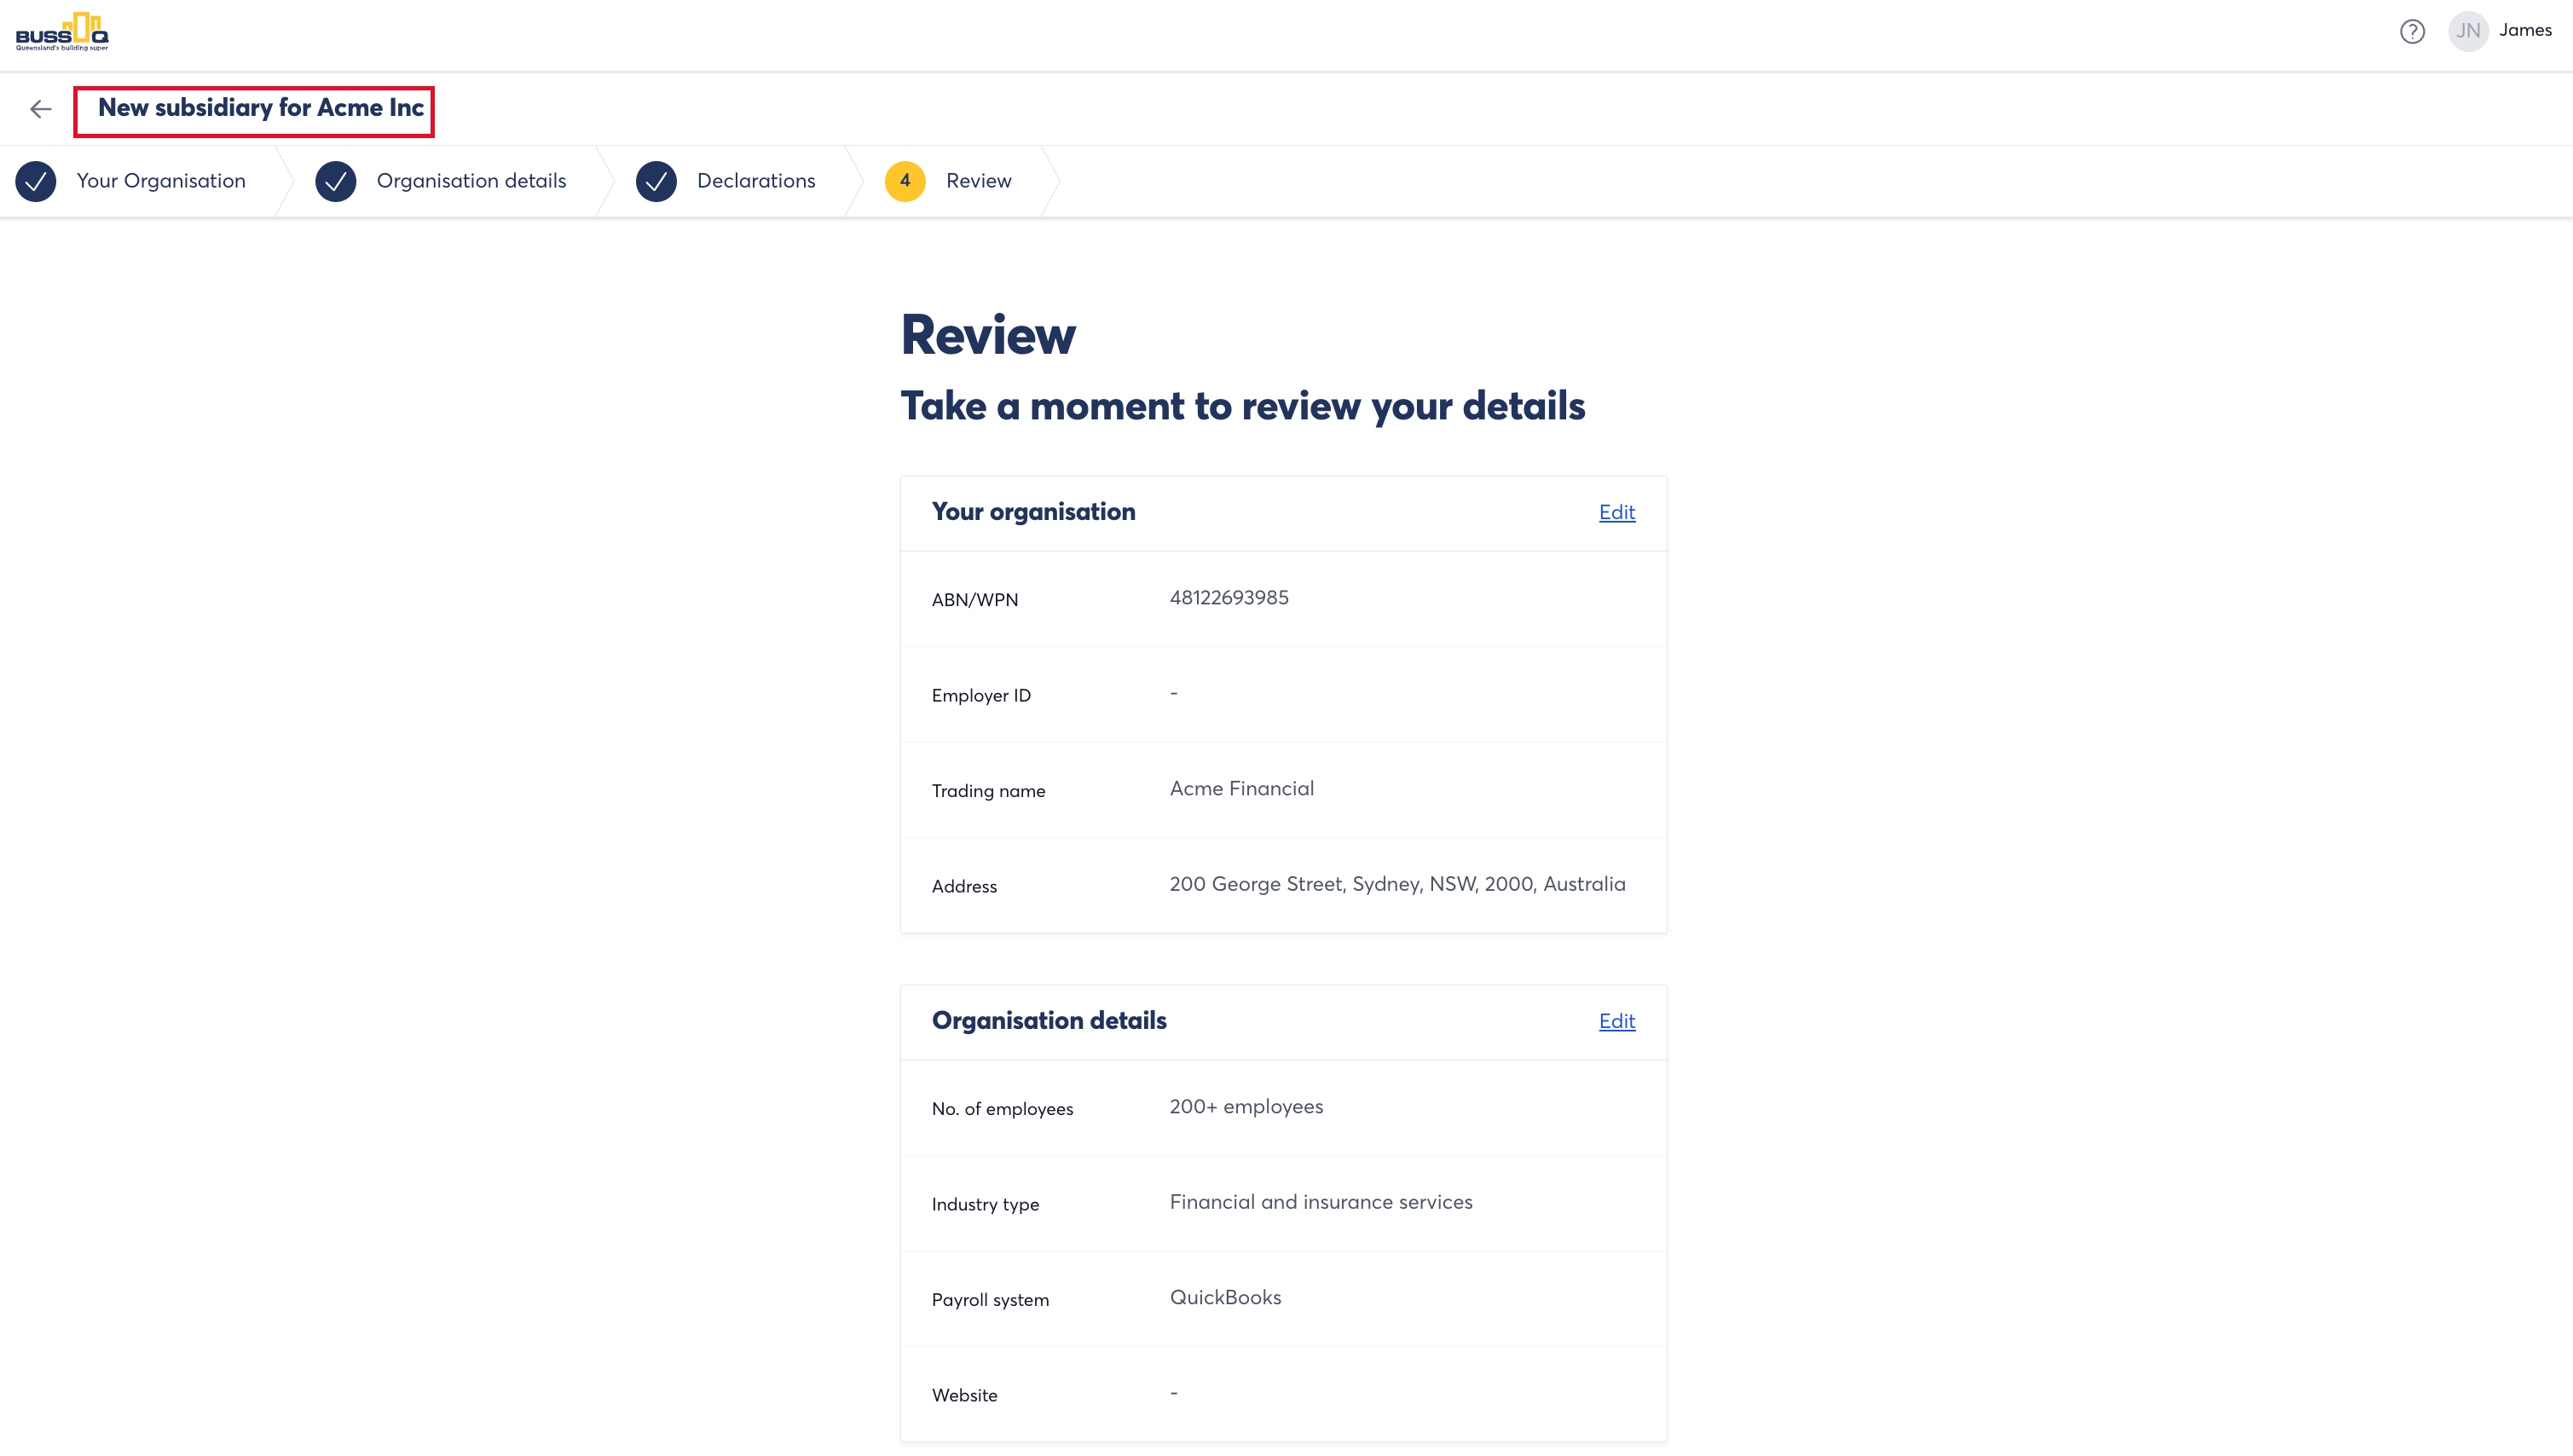Edit the Organisation details section

(x=1616, y=1021)
